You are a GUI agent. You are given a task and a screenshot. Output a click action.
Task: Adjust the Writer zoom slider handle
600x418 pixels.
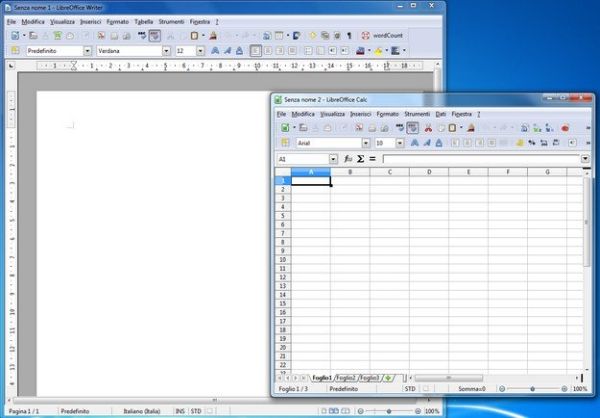click(x=389, y=411)
